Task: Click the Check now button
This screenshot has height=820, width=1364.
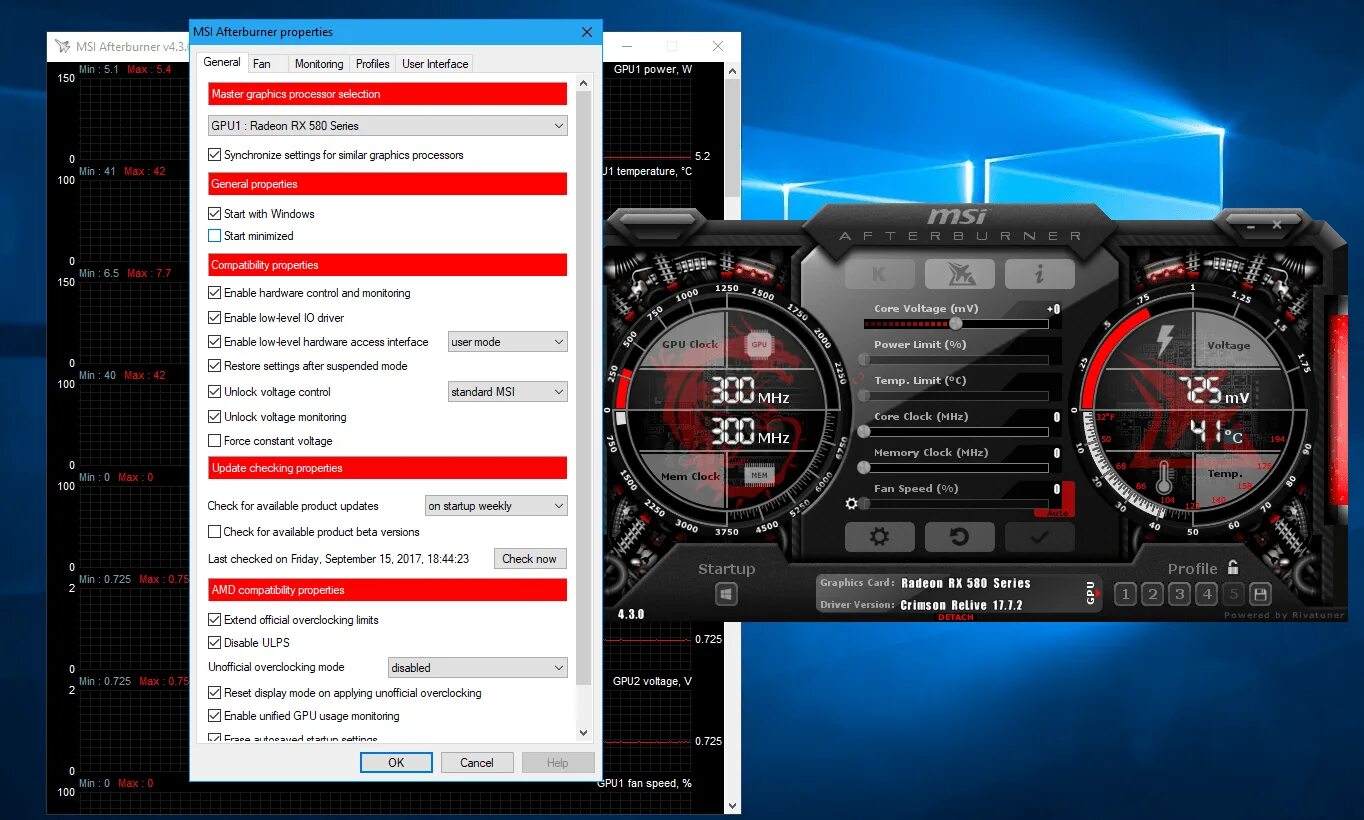Action: coord(530,559)
